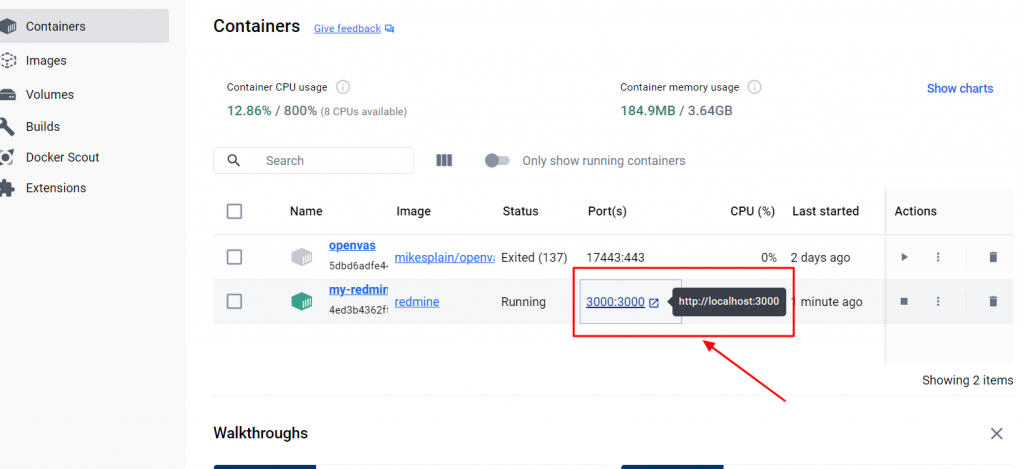Sort by the Name column header
Screen dimensions: 1024x469
tap(306, 211)
